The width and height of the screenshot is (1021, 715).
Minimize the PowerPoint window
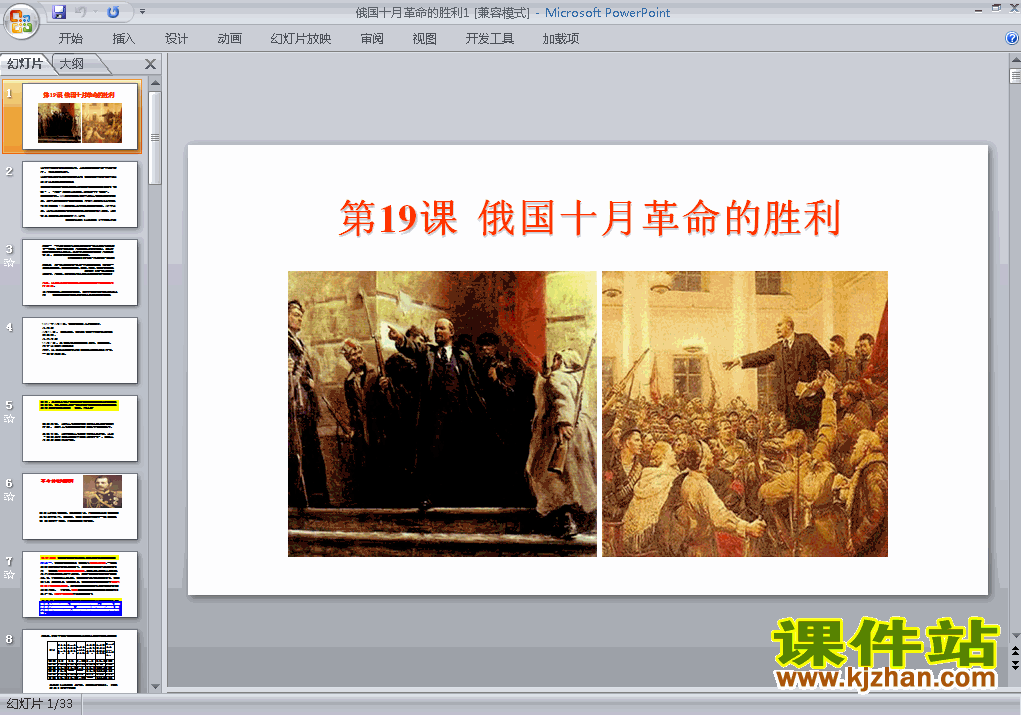(x=978, y=9)
